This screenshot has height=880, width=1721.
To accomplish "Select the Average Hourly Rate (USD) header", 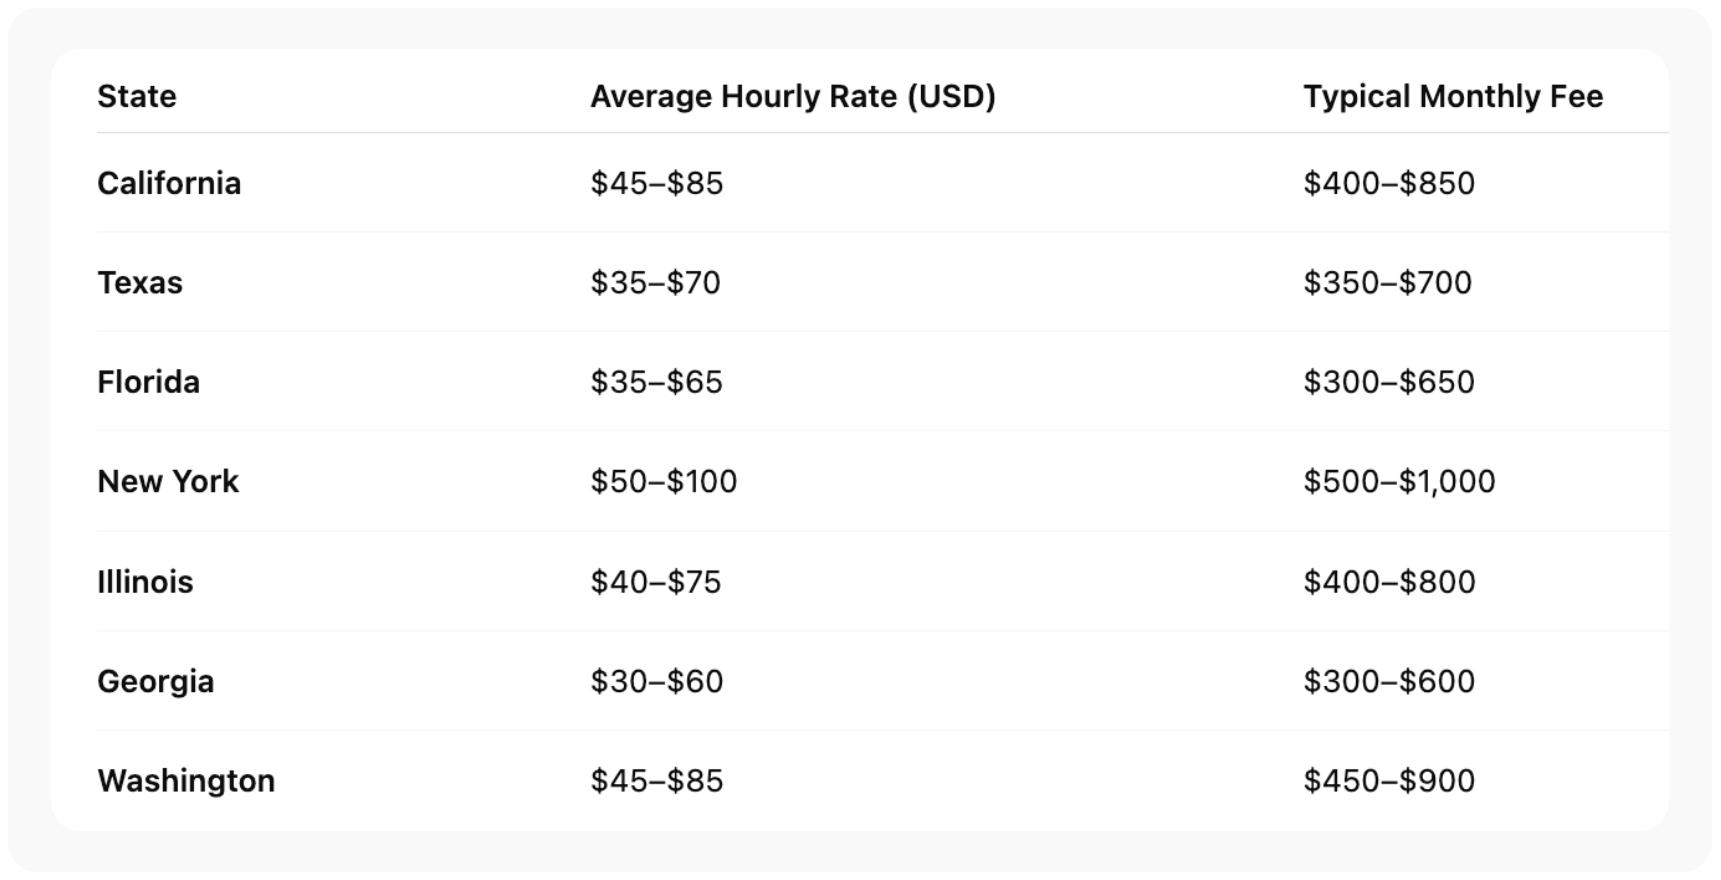I will 793,96.
